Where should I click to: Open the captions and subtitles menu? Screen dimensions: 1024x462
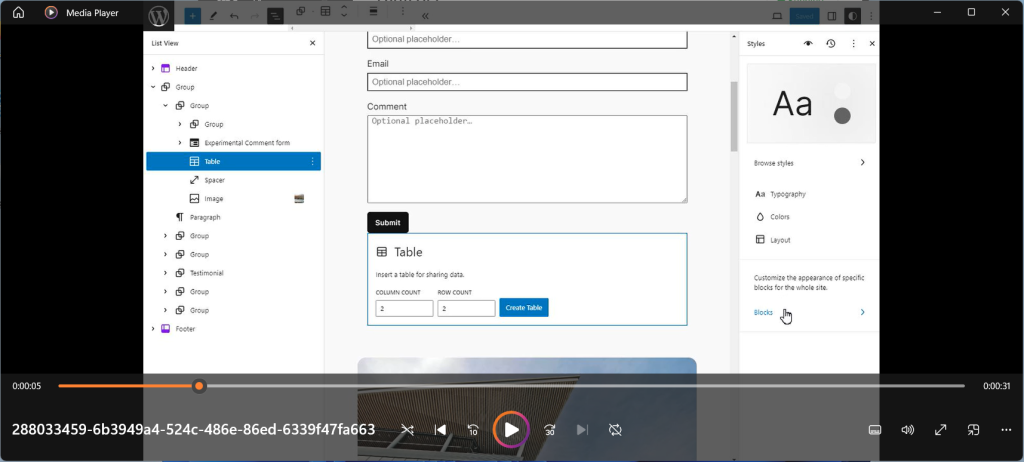(x=874, y=430)
